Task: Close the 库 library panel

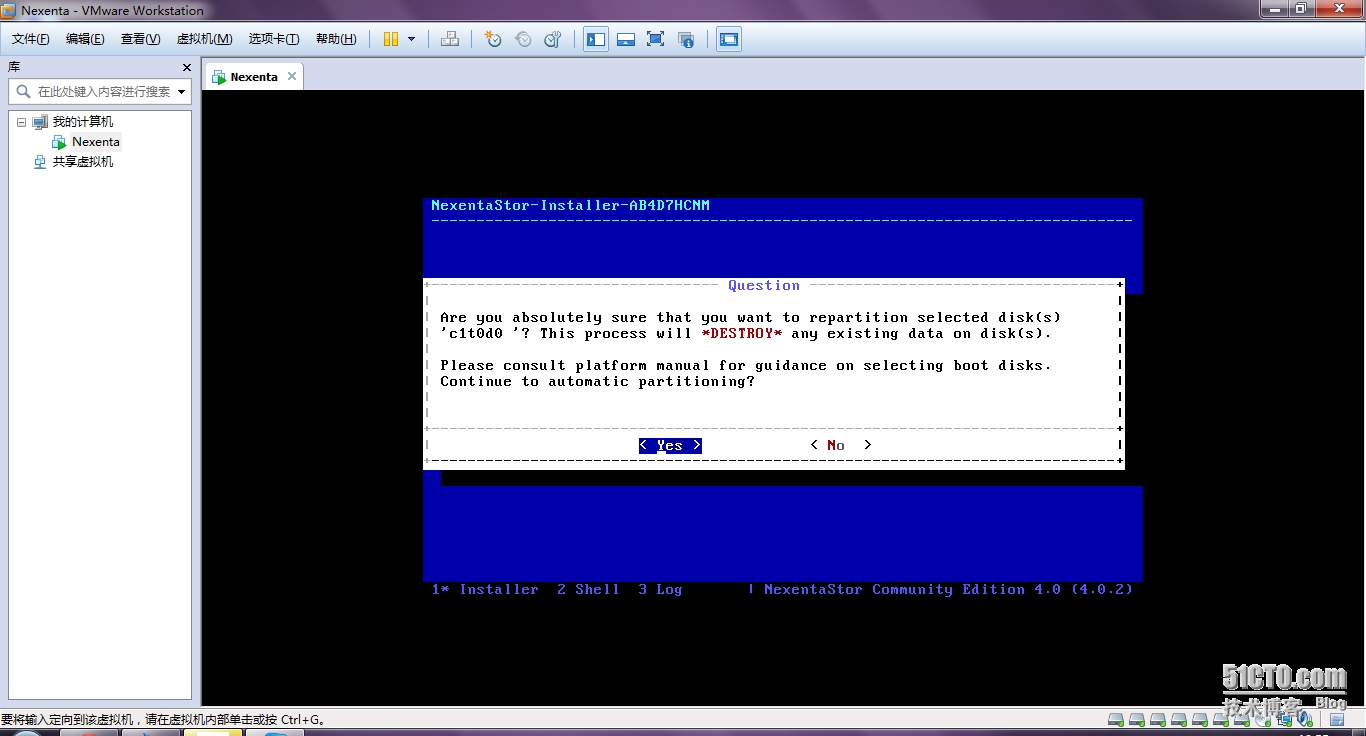Action: [187, 67]
